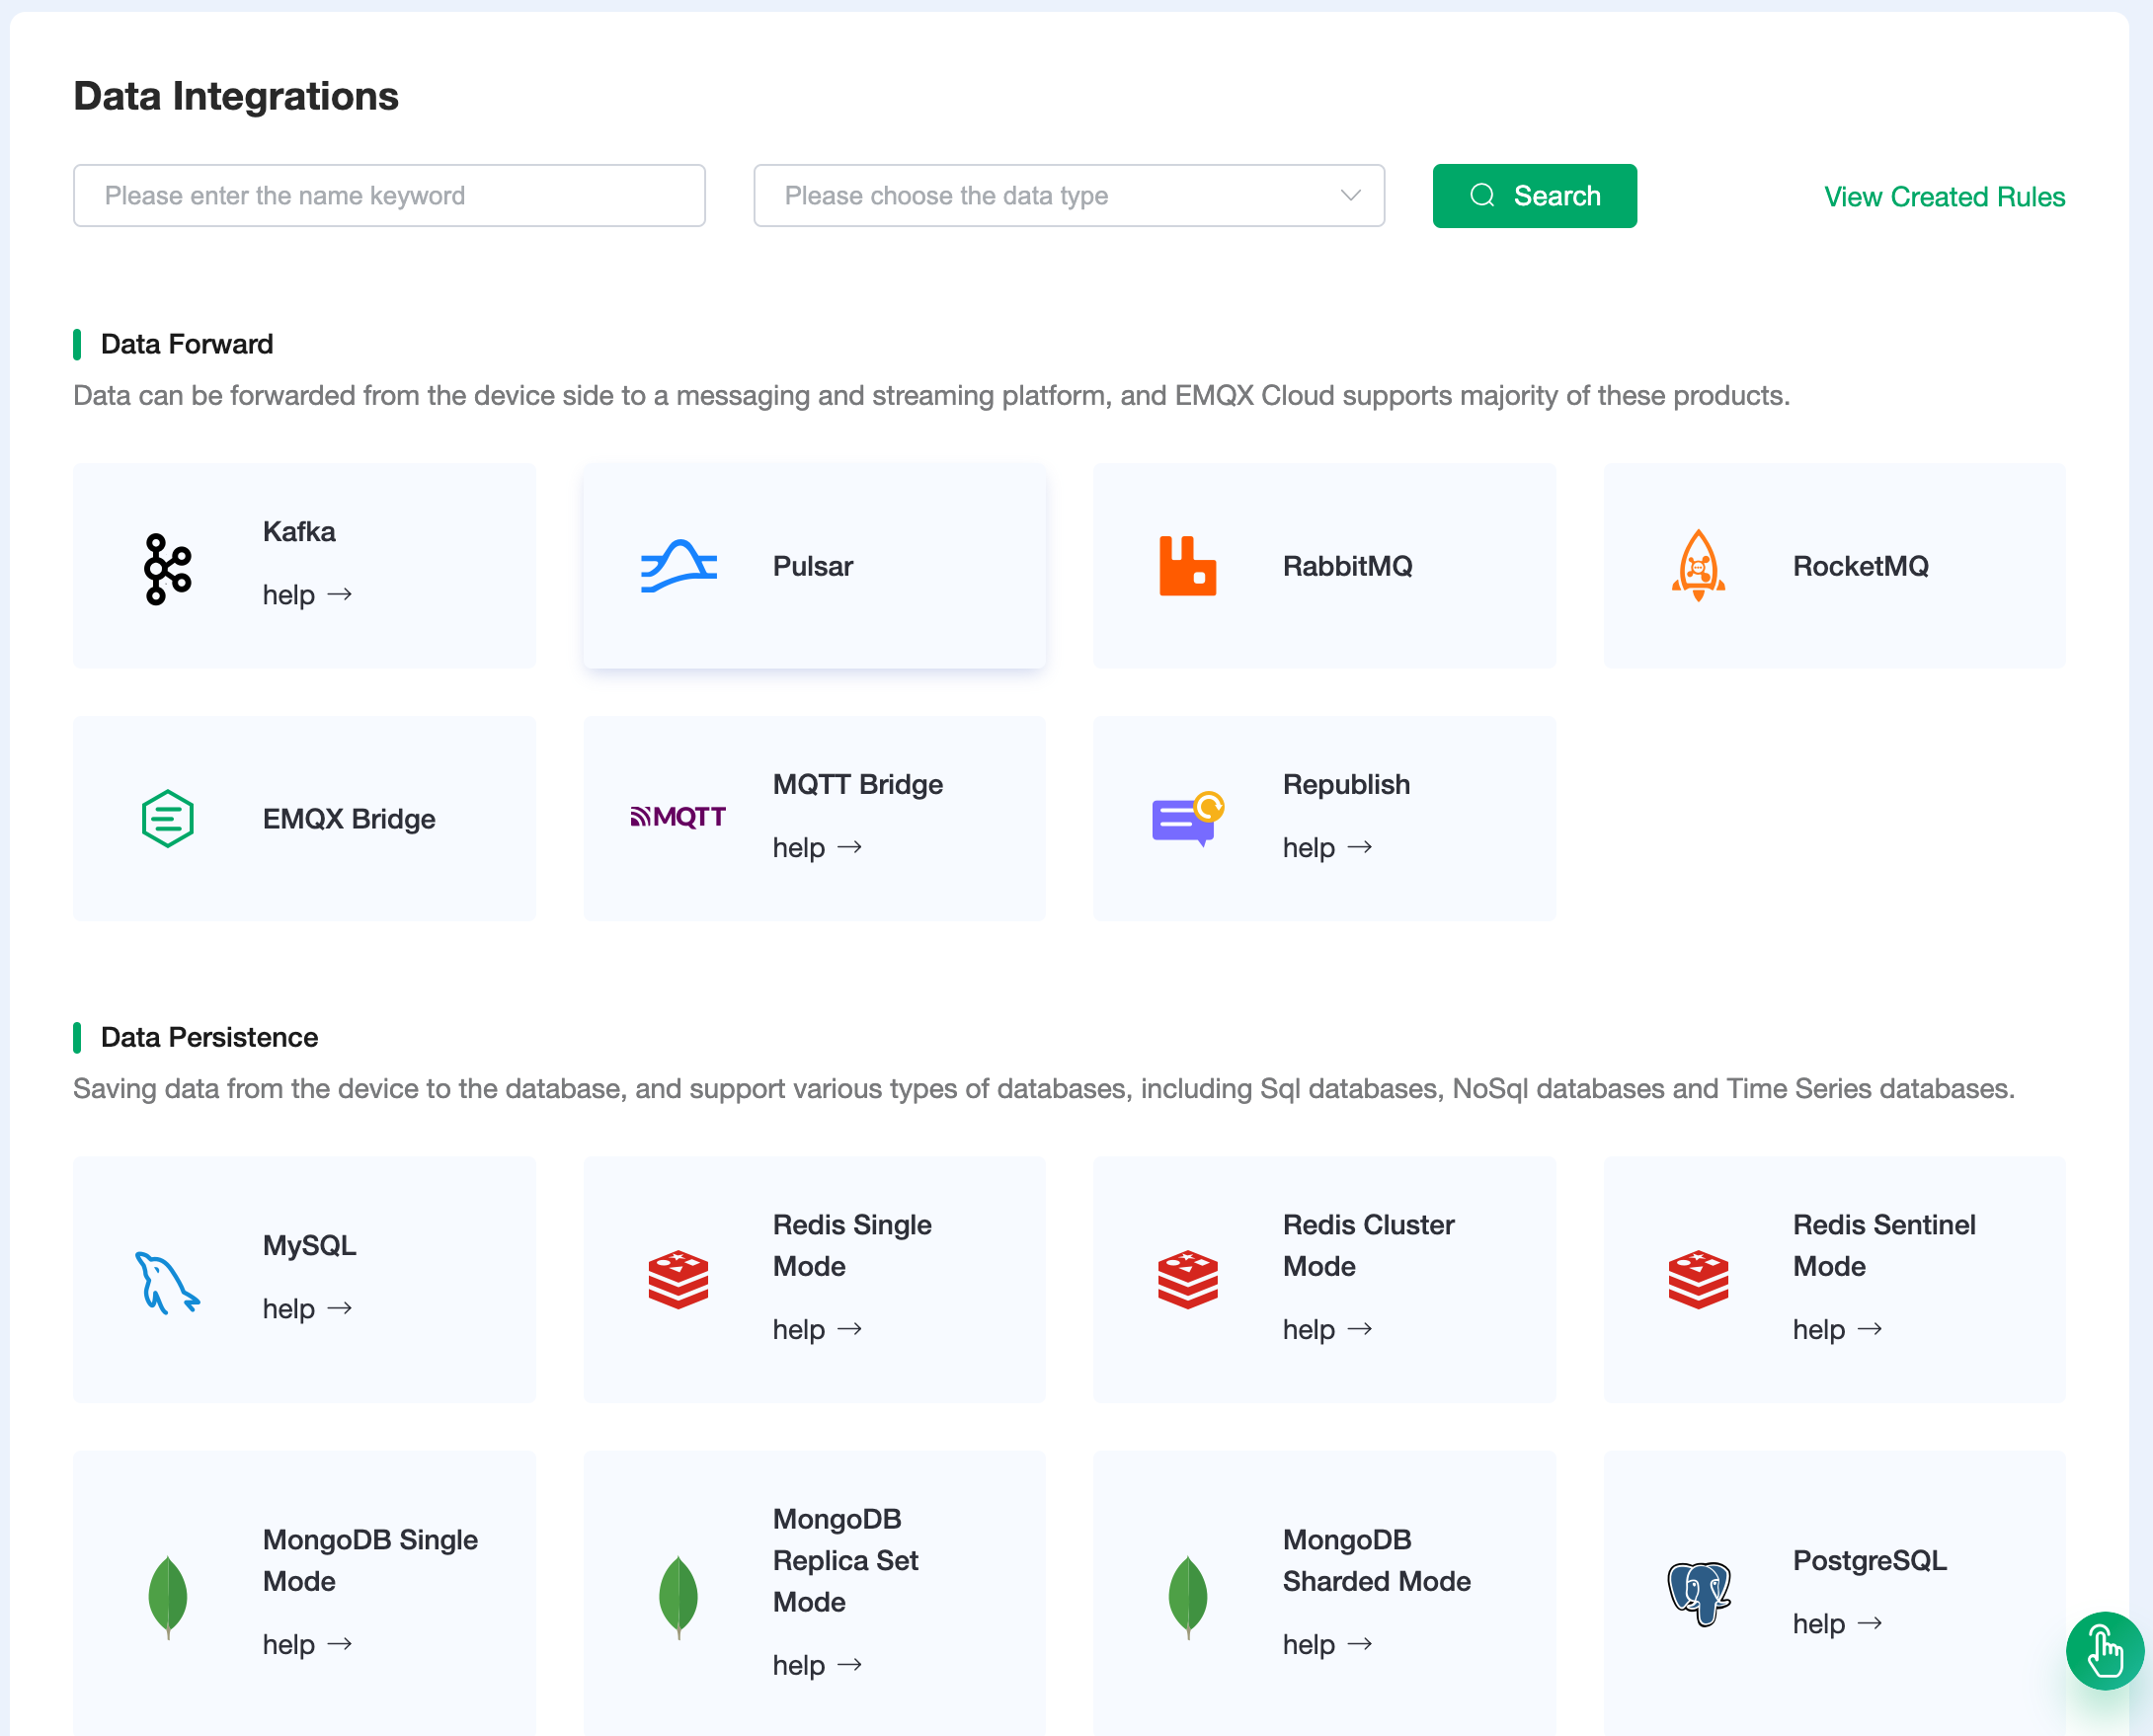Click the Data Persistence section heading
The image size is (2153, 1736).
209,1038
